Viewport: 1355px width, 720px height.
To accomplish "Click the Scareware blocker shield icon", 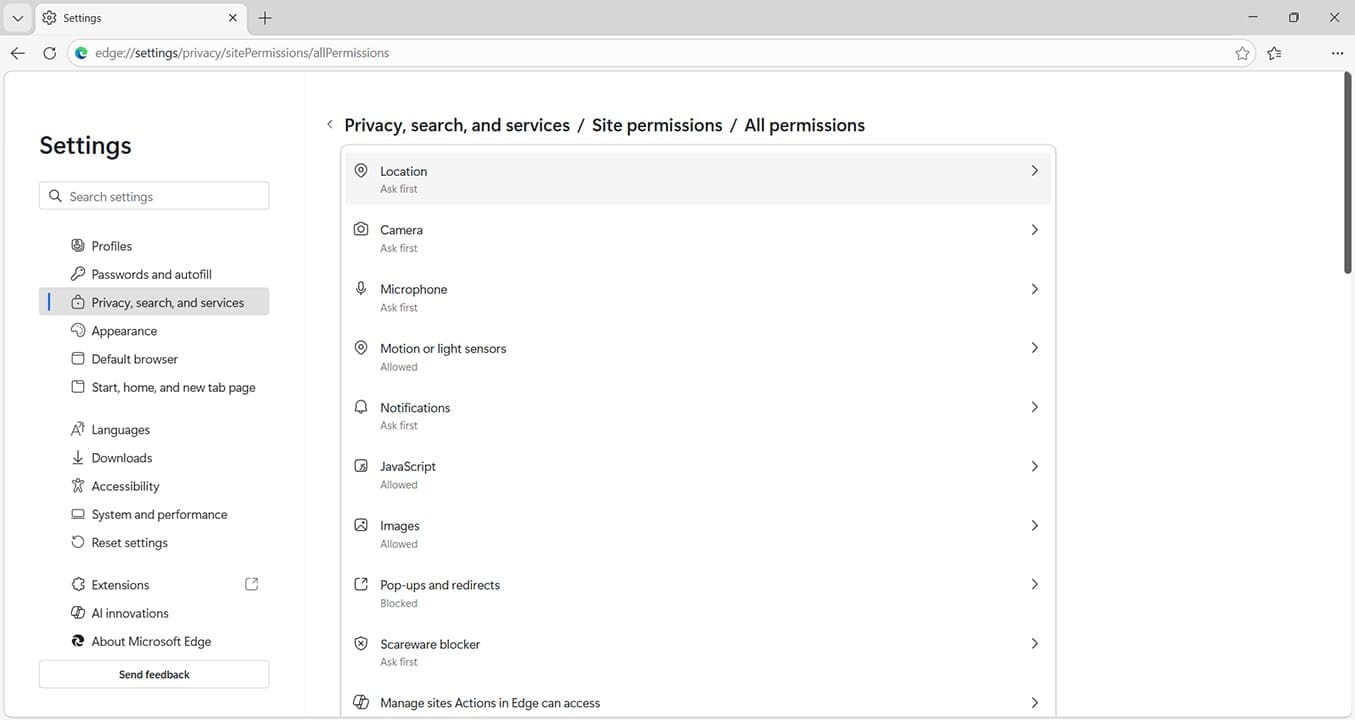I will tap(361, 643).
